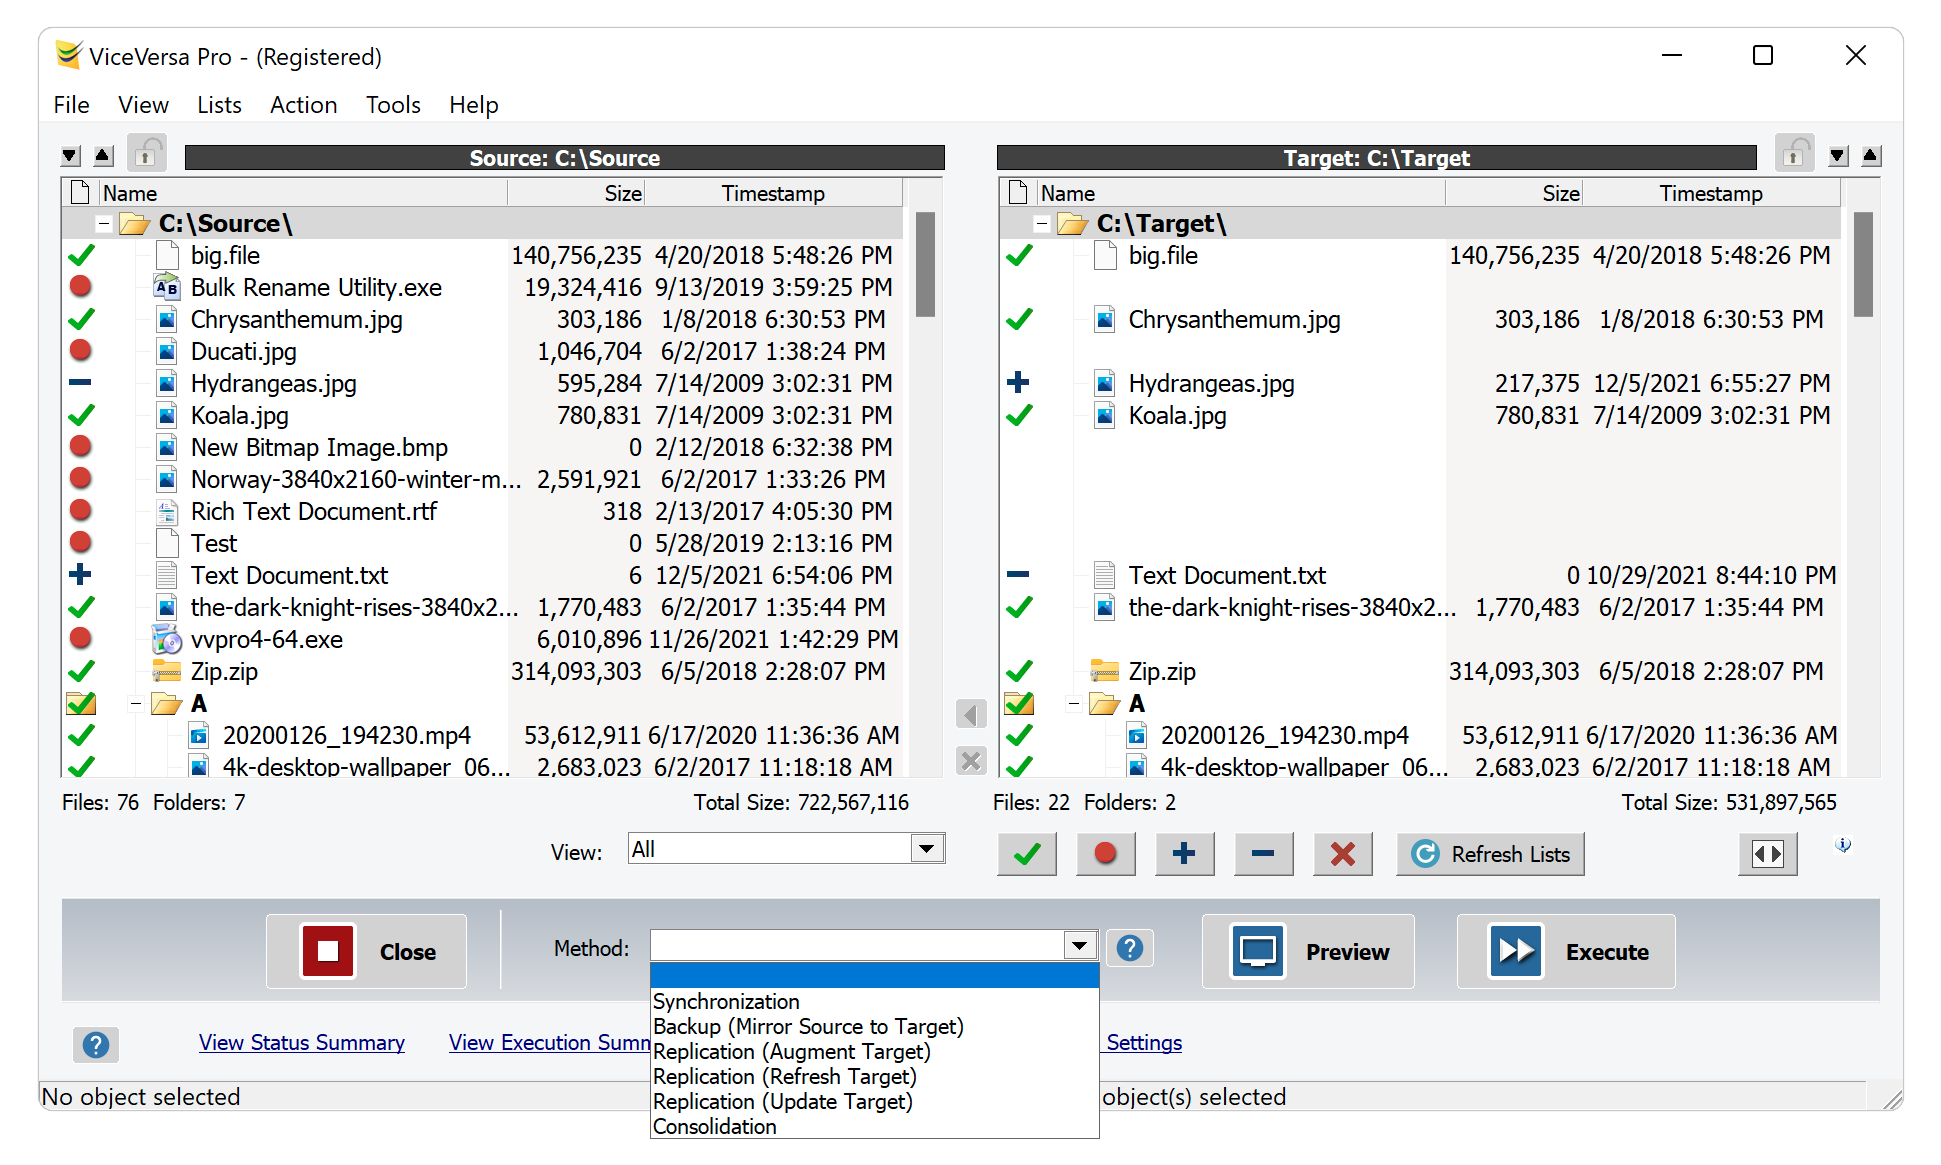Open the Action menu
The image size is (1941, 1165).
point(304,105)
